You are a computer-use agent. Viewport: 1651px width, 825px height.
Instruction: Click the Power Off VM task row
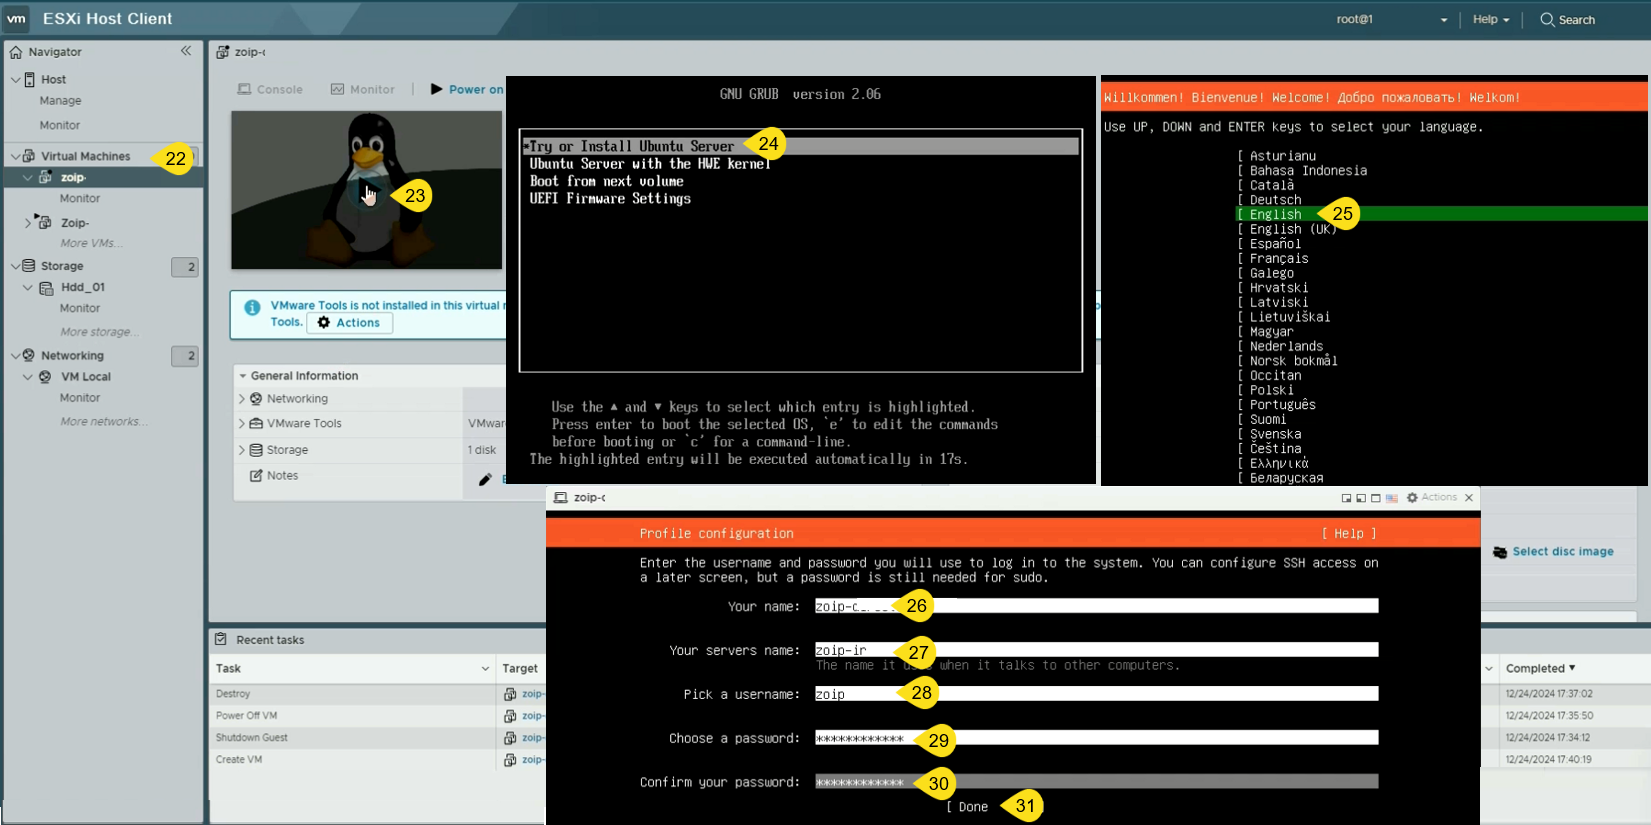376,716
